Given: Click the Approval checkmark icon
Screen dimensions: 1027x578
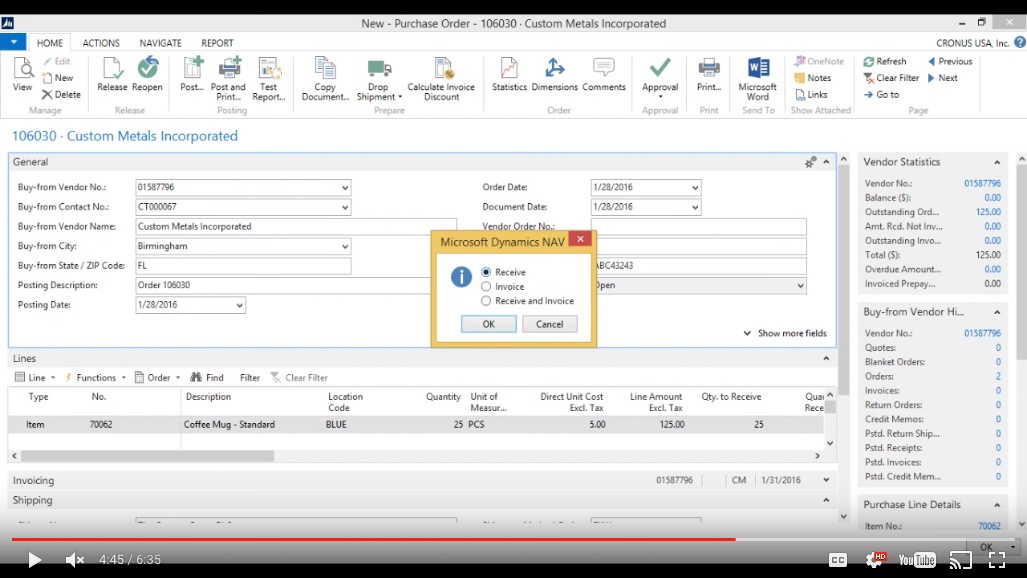Looking at the screenshot, I should (x=660, y=67).
